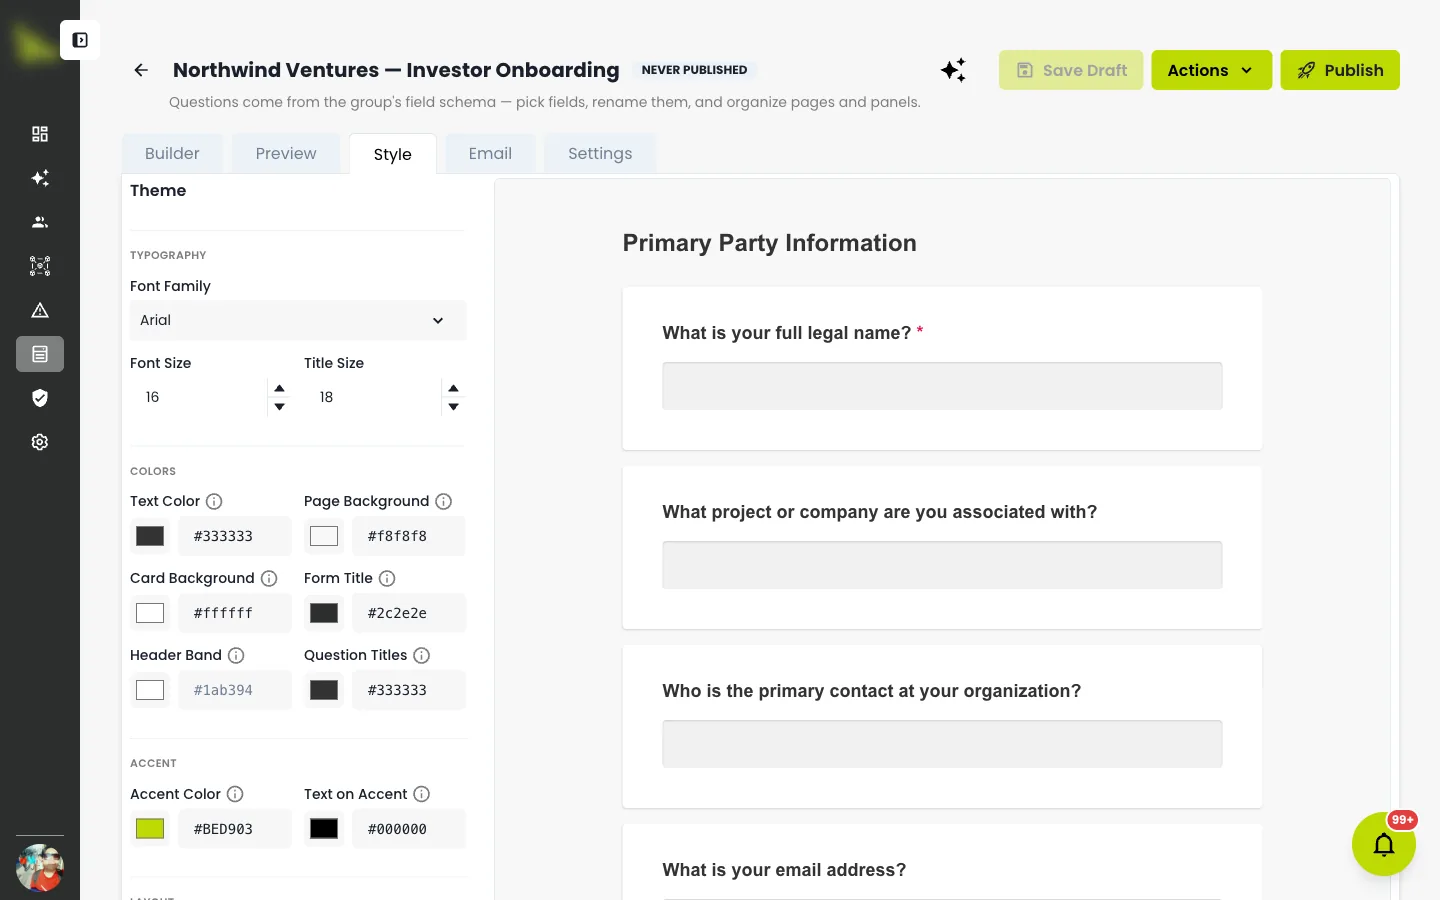Image resolution: width=1440 pixels, height=900 pixels.
Task: Click the Primary Party Information heading
Action: click(769, 243)
